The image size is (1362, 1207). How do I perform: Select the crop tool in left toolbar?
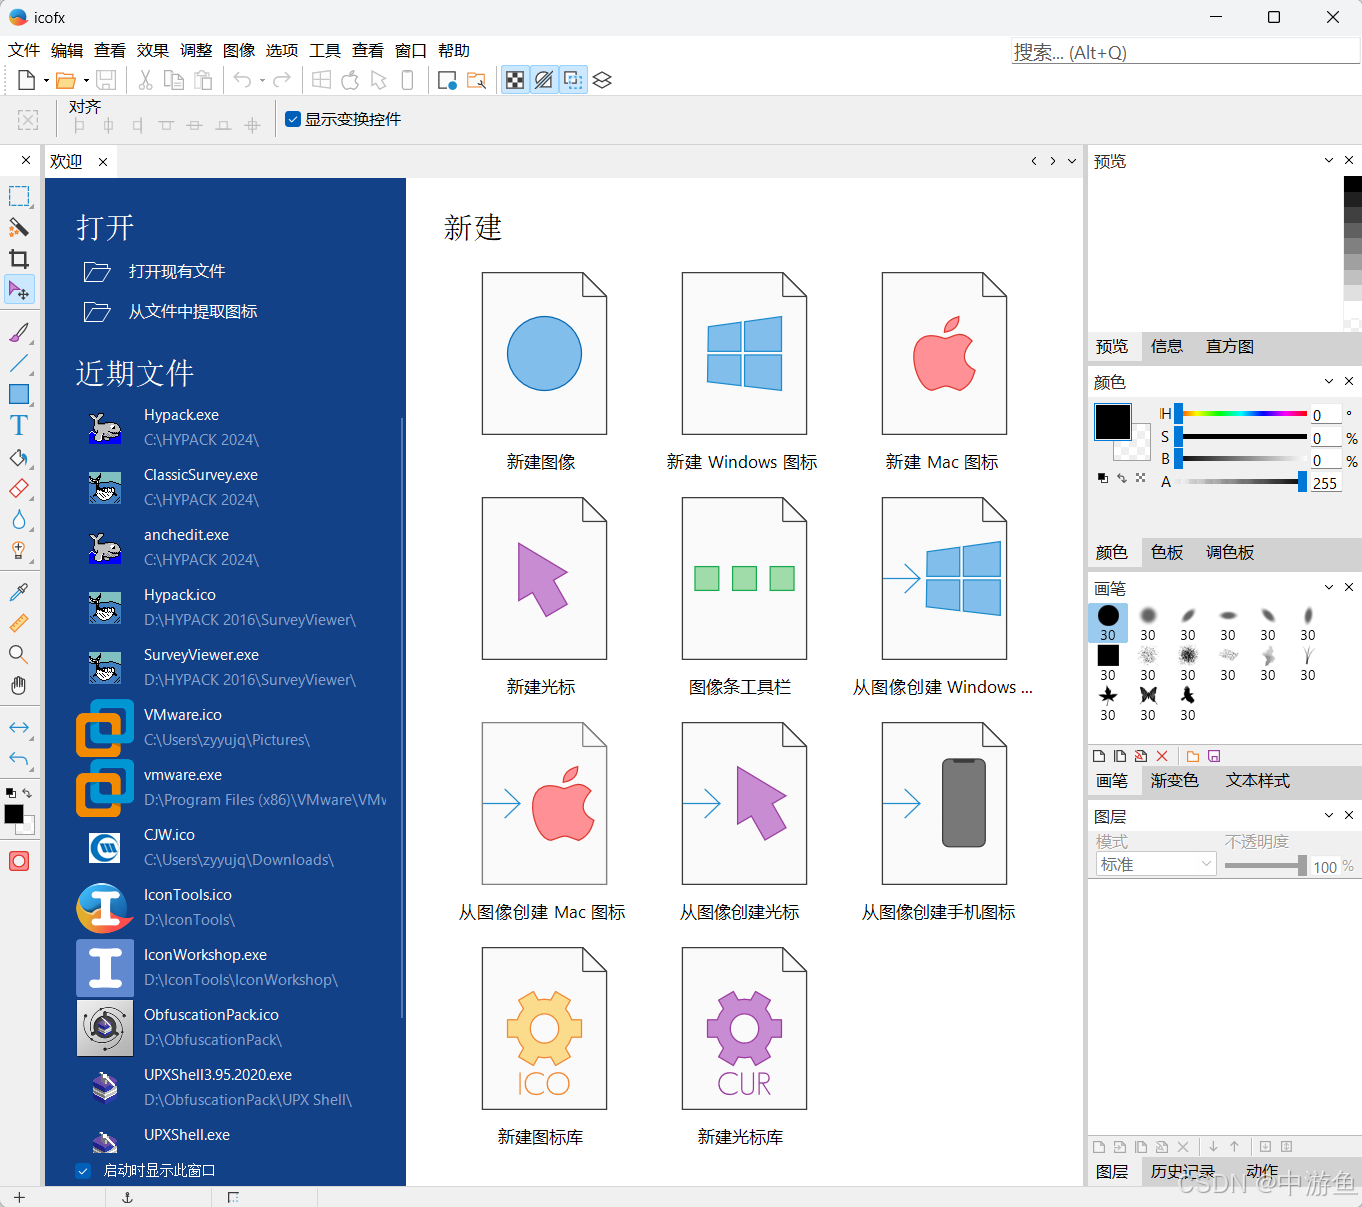(x=19, y=259)
